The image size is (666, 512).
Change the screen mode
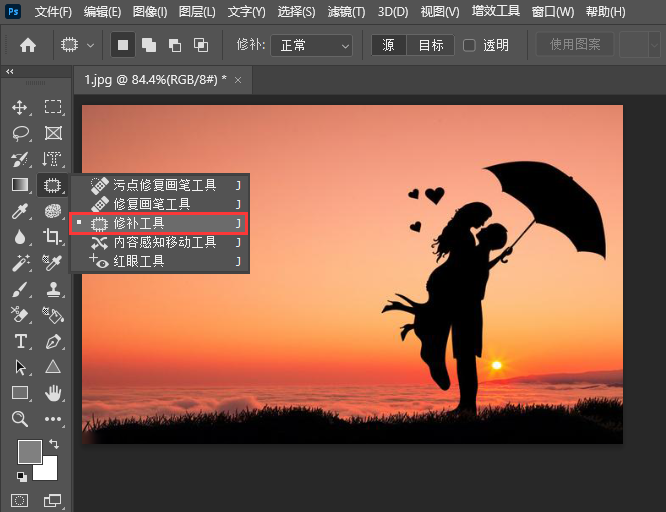53,501
